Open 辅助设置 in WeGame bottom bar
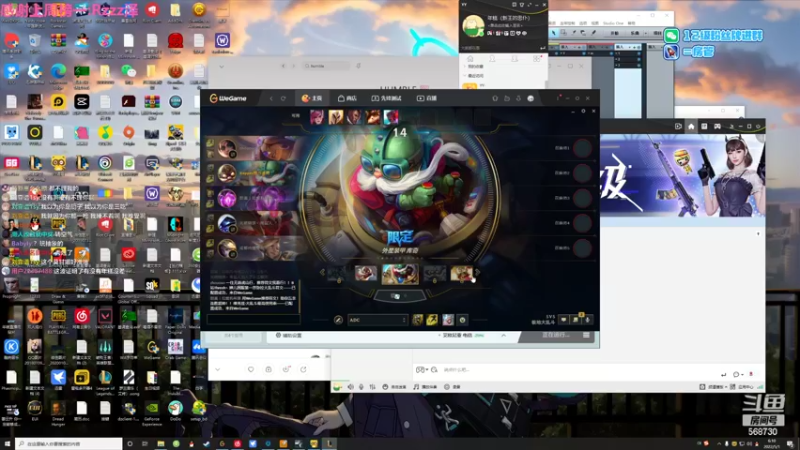The image size is (800, 450). [x=289, y=335]
